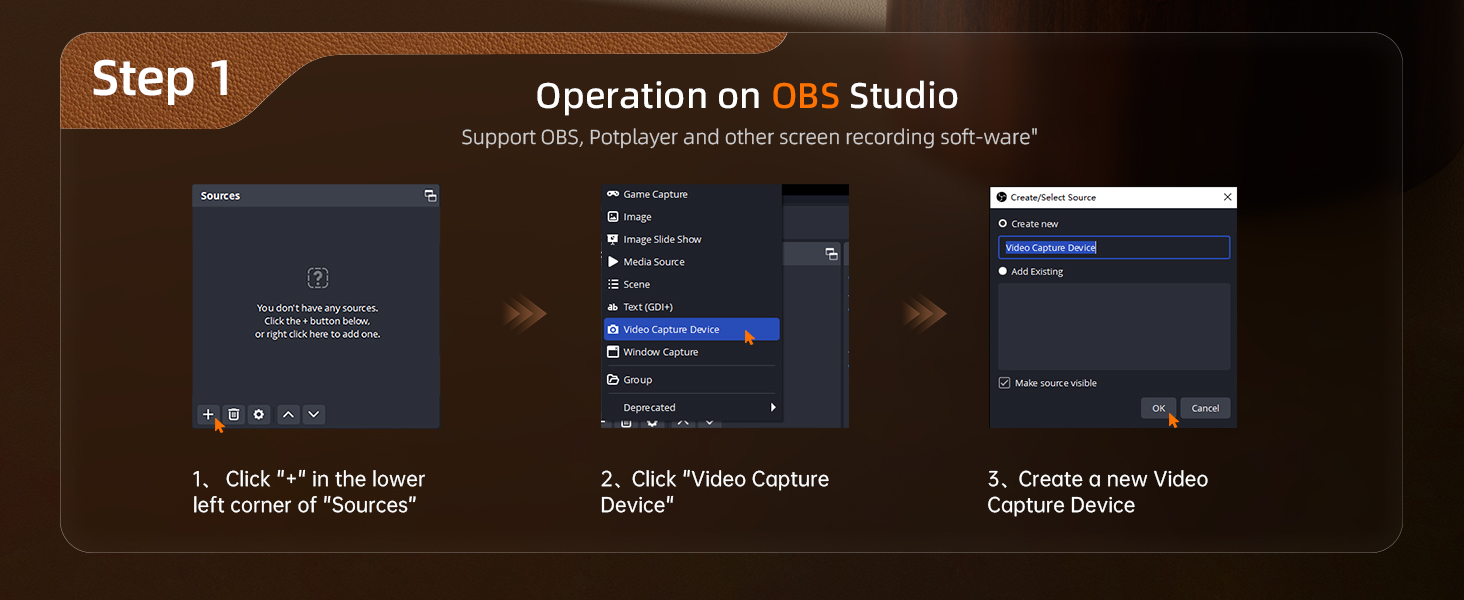
Task: Click the Game Capture controller icon
Action: [613, 194]
